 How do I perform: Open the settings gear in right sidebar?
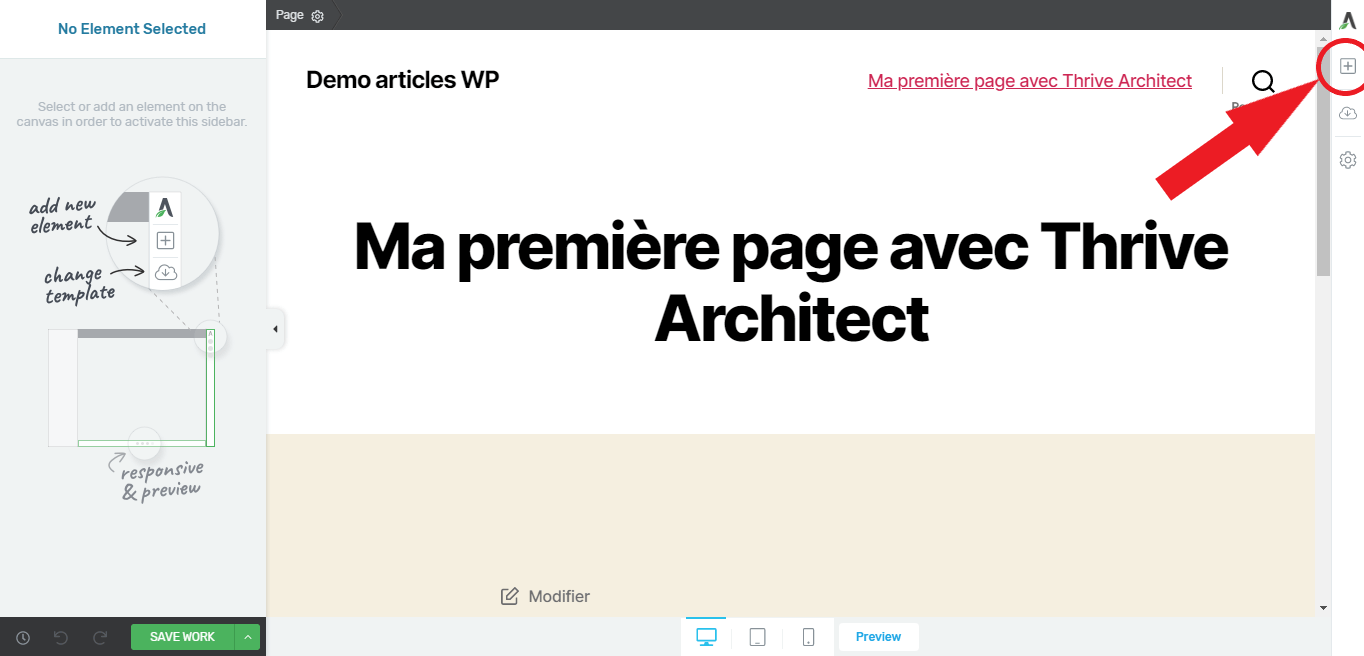(1347, 160)
